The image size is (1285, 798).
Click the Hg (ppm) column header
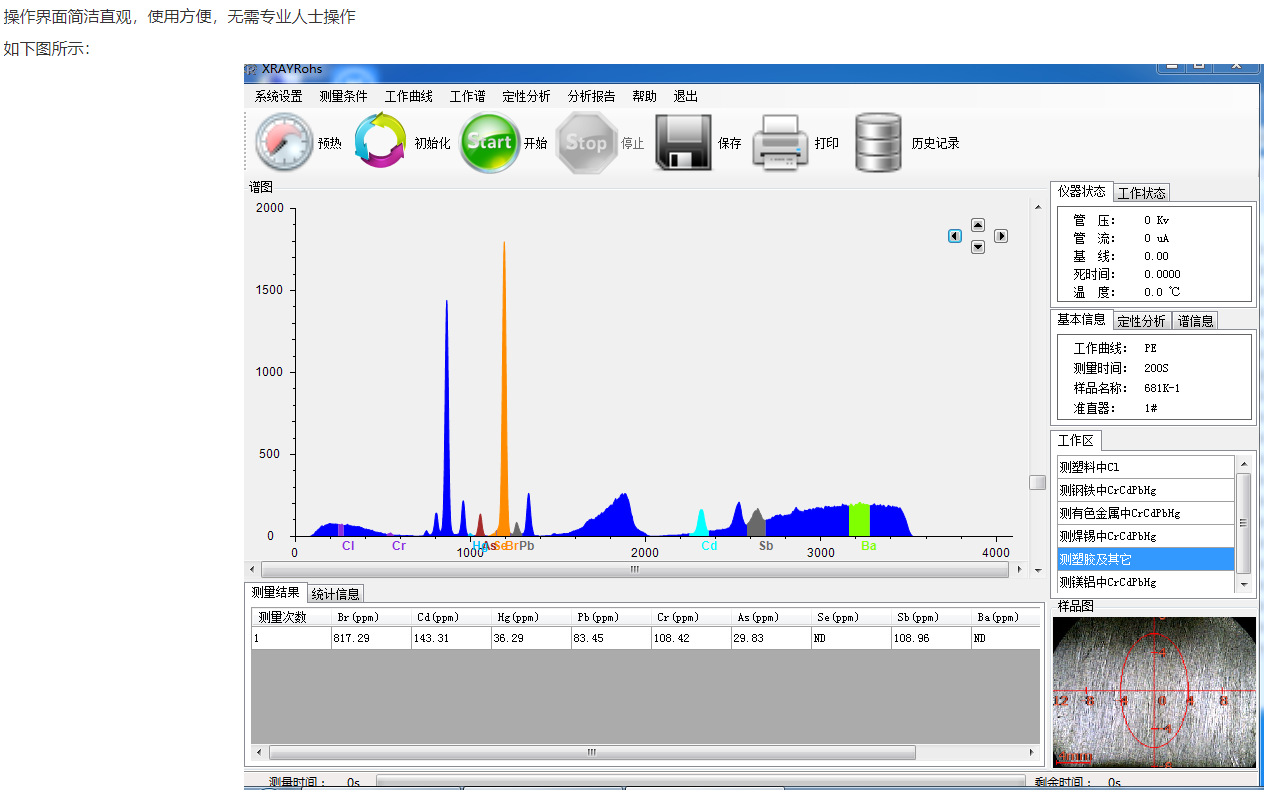[531, 617]
